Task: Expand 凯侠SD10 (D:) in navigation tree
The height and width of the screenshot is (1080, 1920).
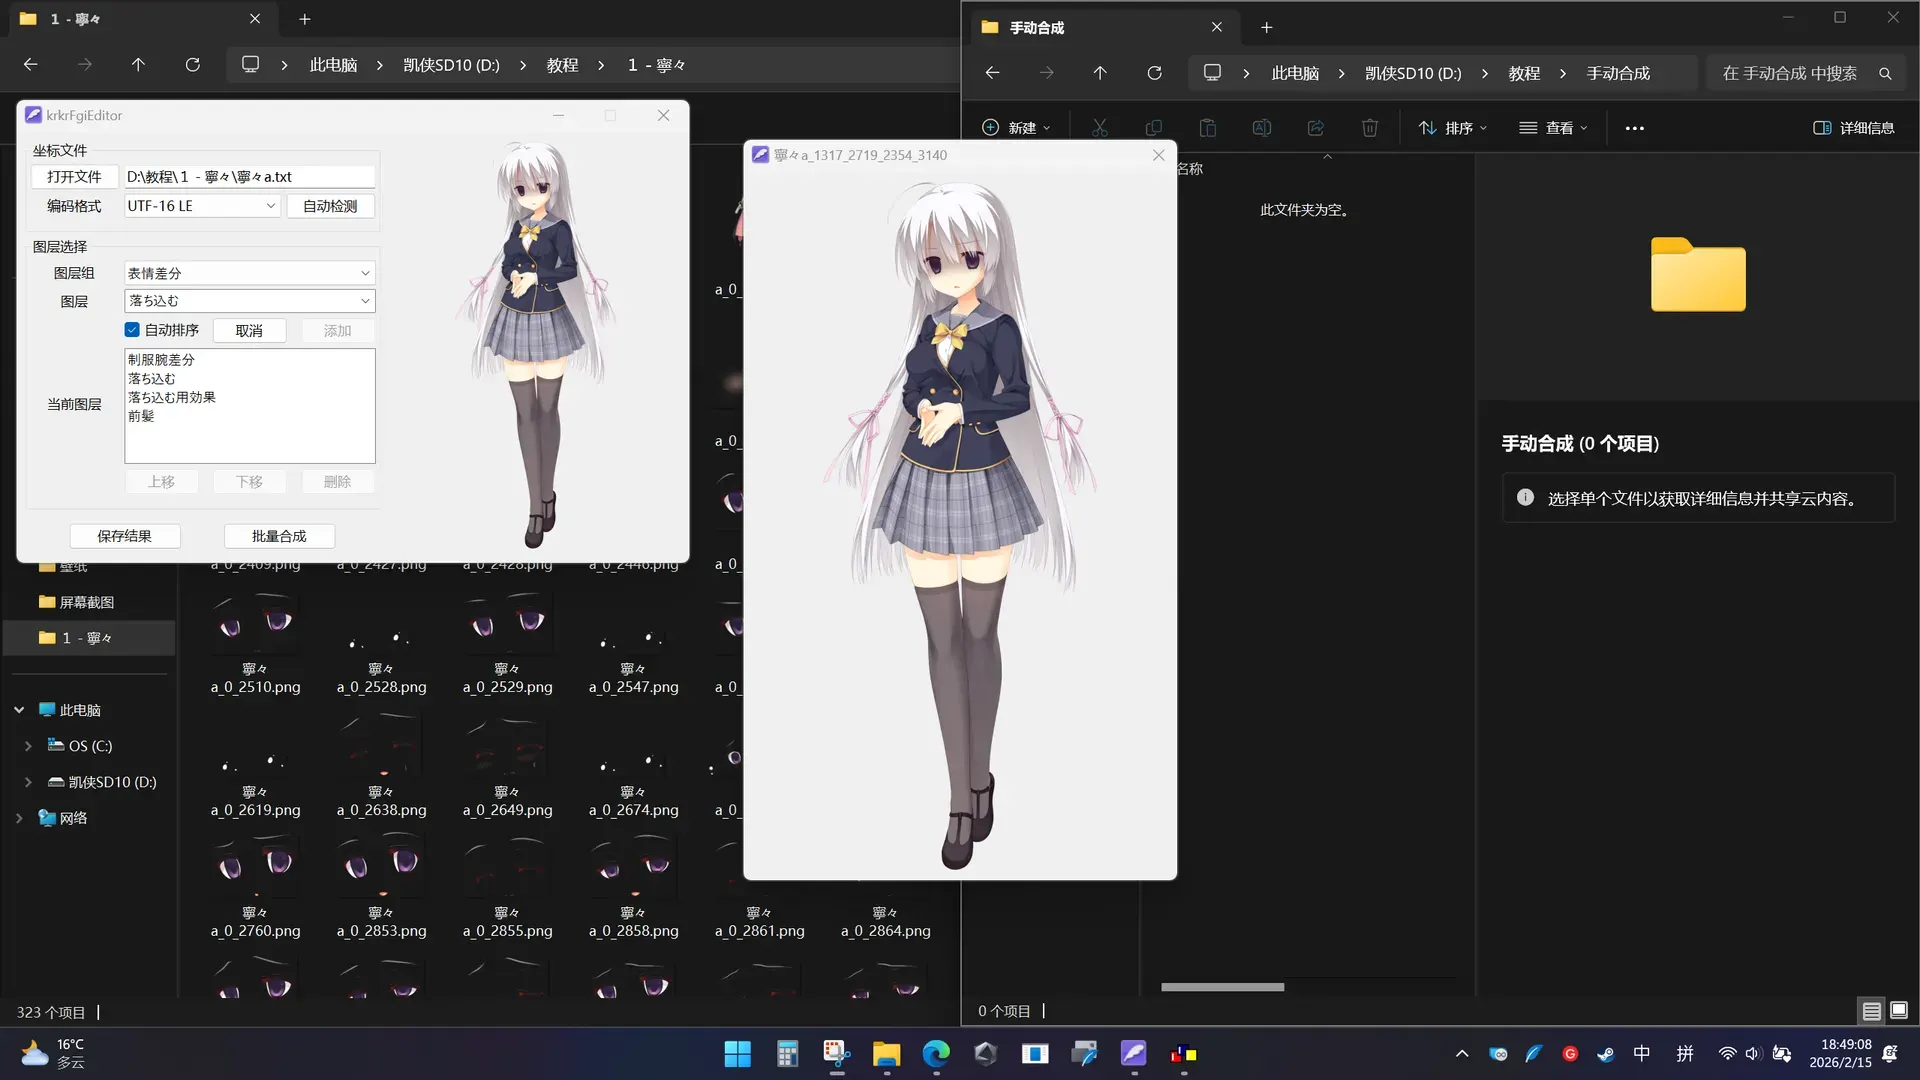Action: click(28, 782)
